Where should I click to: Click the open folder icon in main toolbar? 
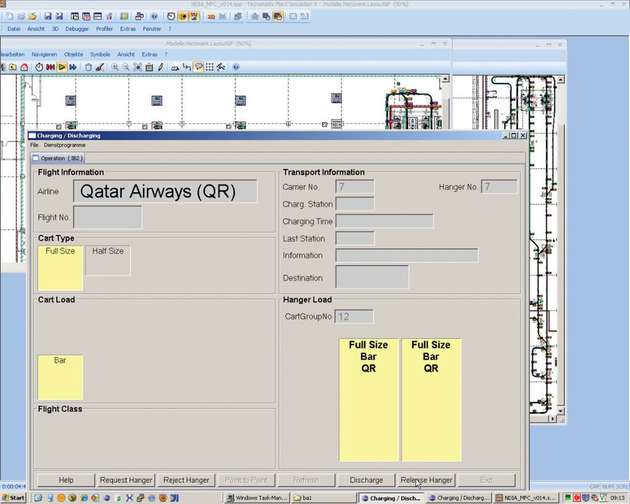[33, 16]
